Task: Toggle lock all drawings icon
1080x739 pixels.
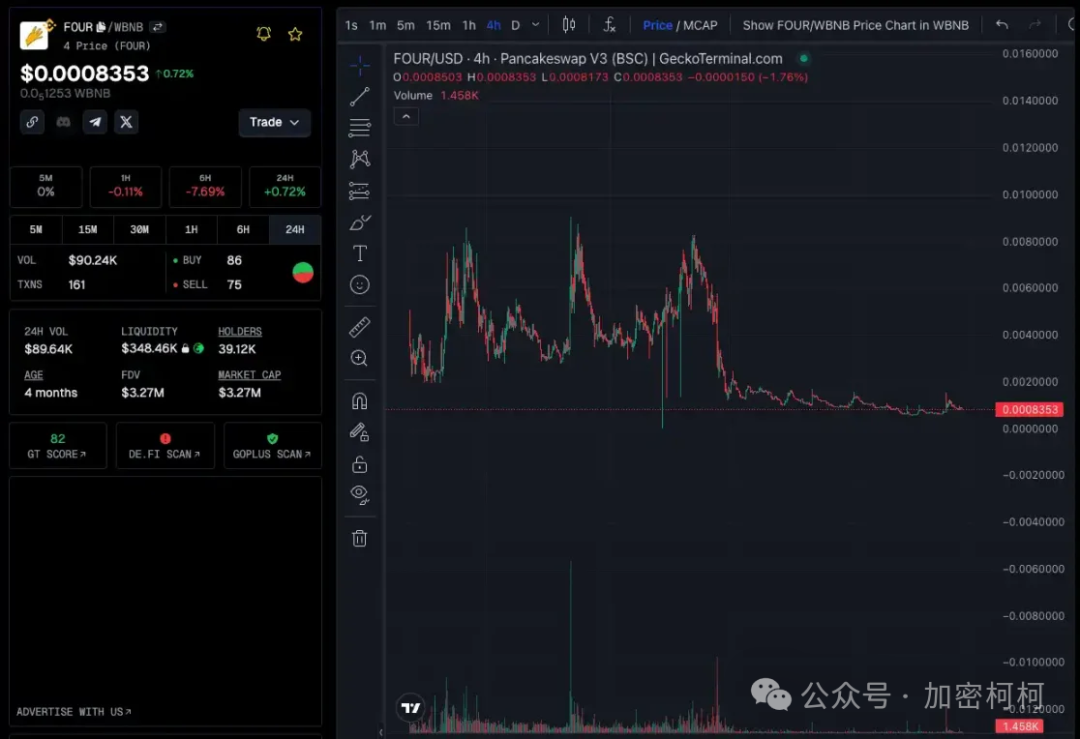Action: 360,464
